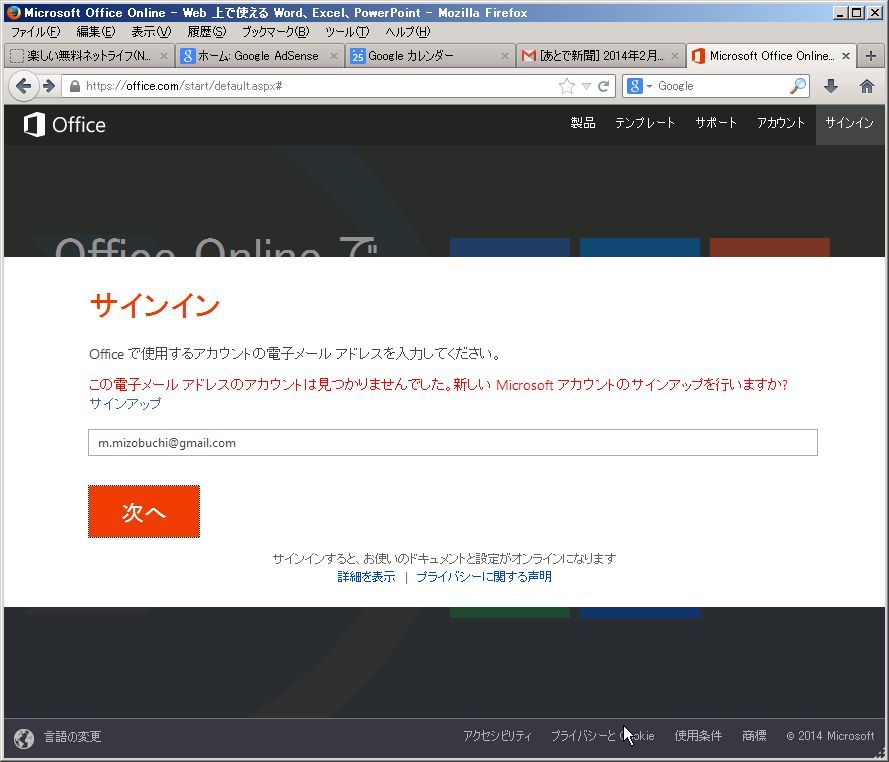The image size is (889, 762).
Task: Open the 履歴(S) menu
Action: 206,32
